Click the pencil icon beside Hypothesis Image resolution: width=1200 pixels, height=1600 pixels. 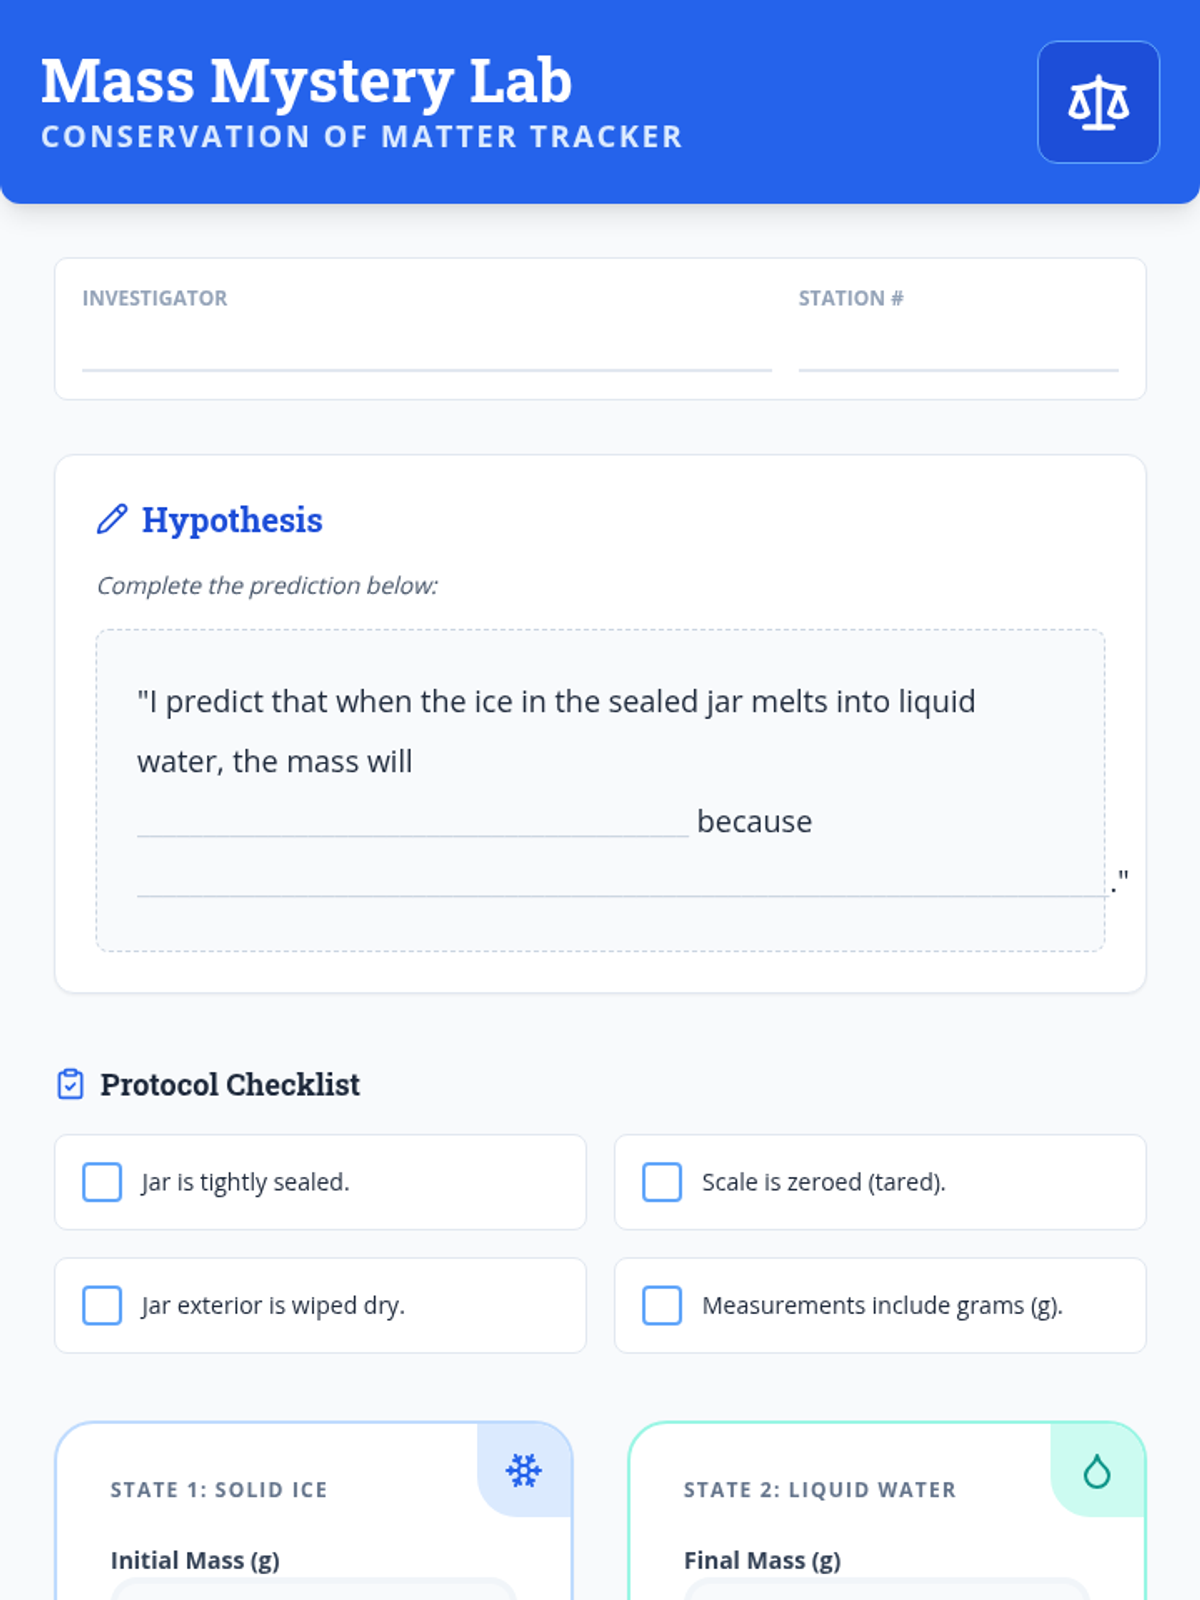[x=112, y=519]
